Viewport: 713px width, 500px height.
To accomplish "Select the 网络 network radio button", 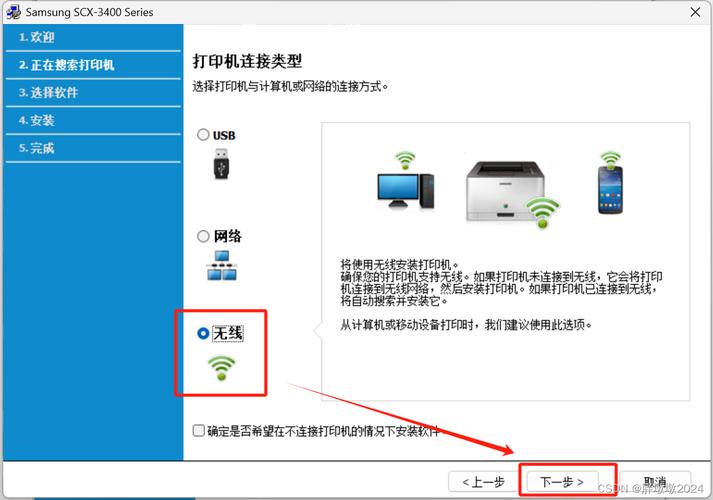I will (x=203, y=236).
